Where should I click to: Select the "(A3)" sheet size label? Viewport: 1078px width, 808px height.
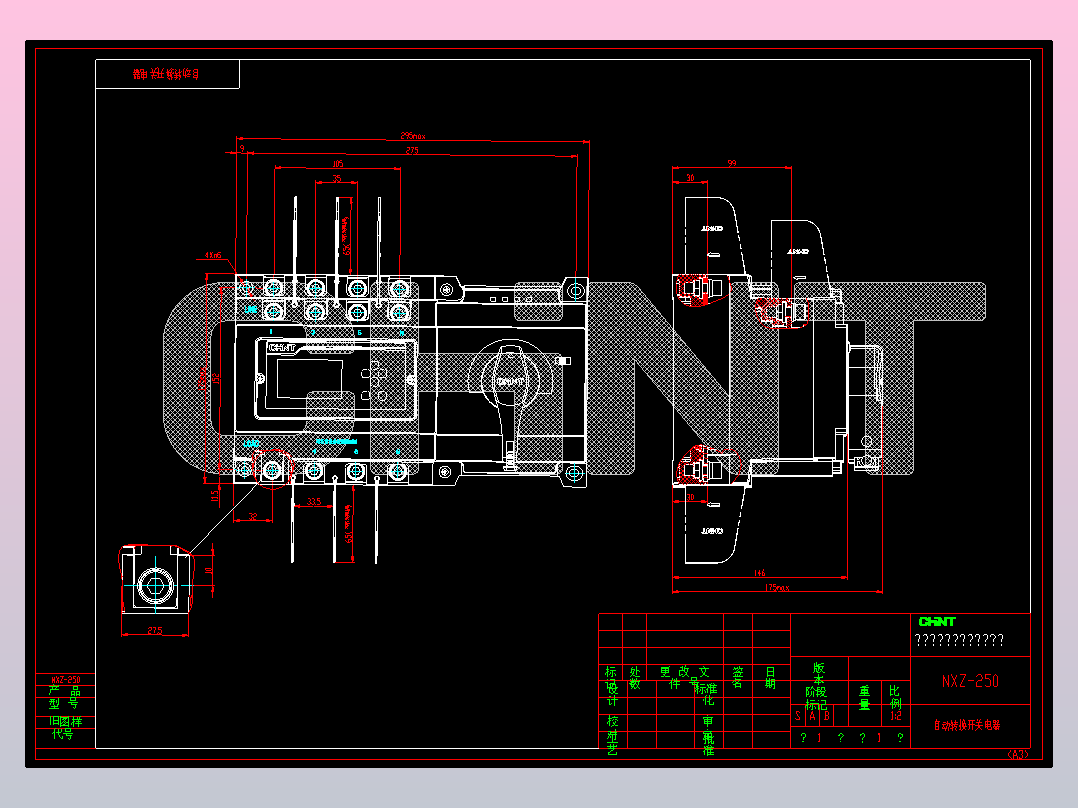[x=1018, y=754]
